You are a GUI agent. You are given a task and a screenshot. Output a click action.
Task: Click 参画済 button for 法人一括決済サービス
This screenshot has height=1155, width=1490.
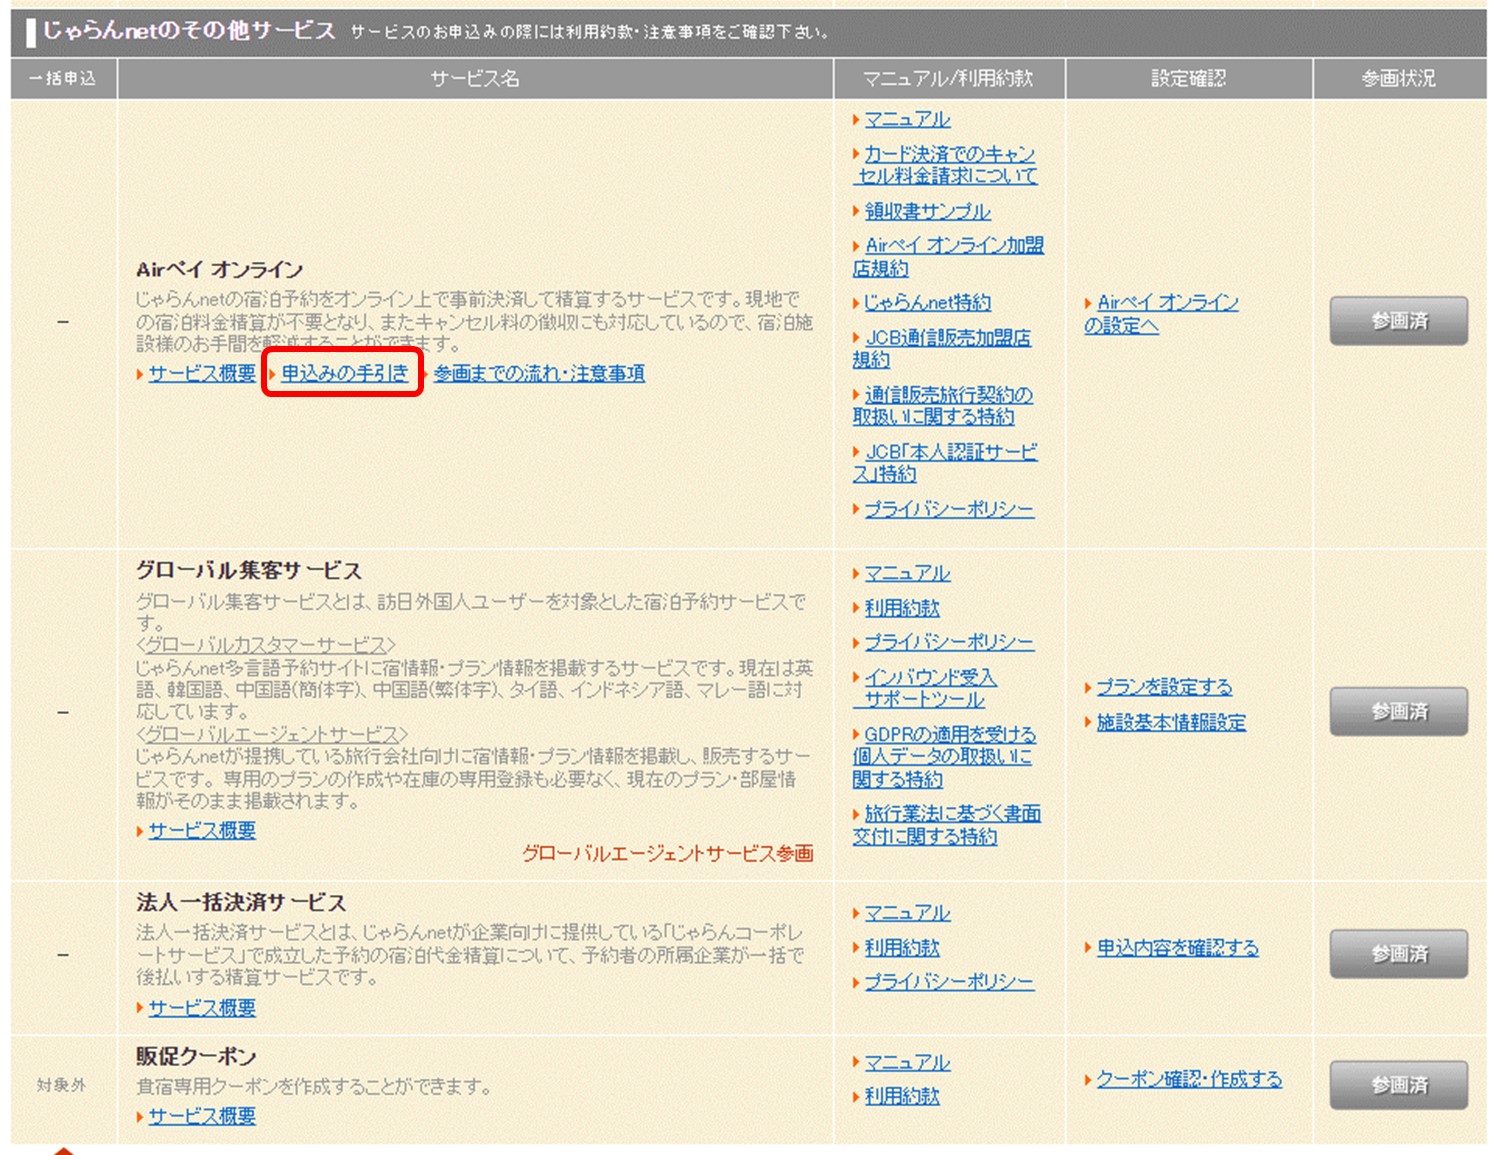pos(1397,954)
